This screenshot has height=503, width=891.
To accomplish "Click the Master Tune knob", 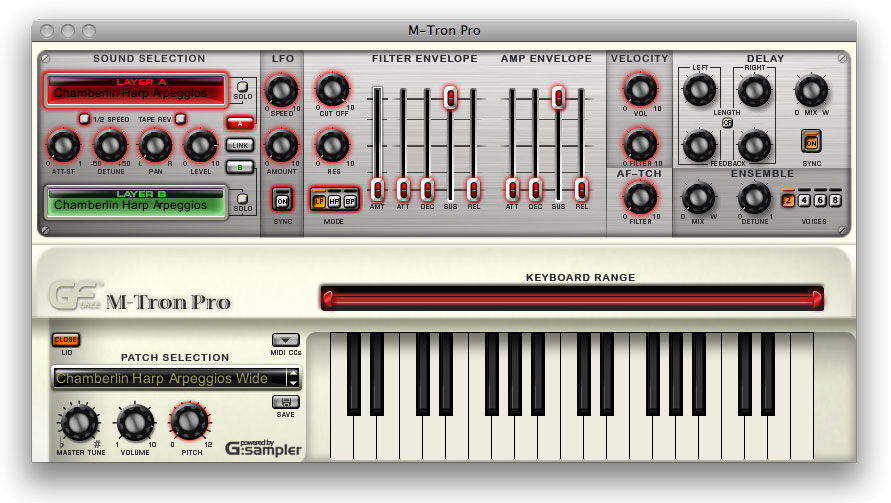I will pos(79,423).
